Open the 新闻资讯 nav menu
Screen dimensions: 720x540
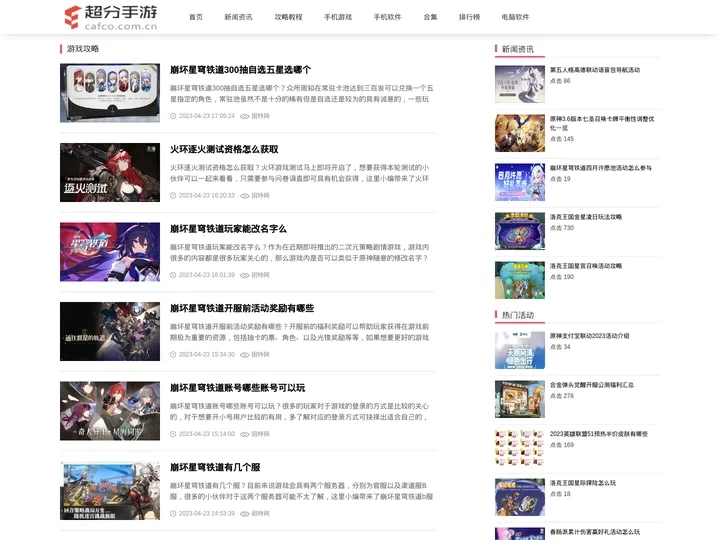(238, 17)
